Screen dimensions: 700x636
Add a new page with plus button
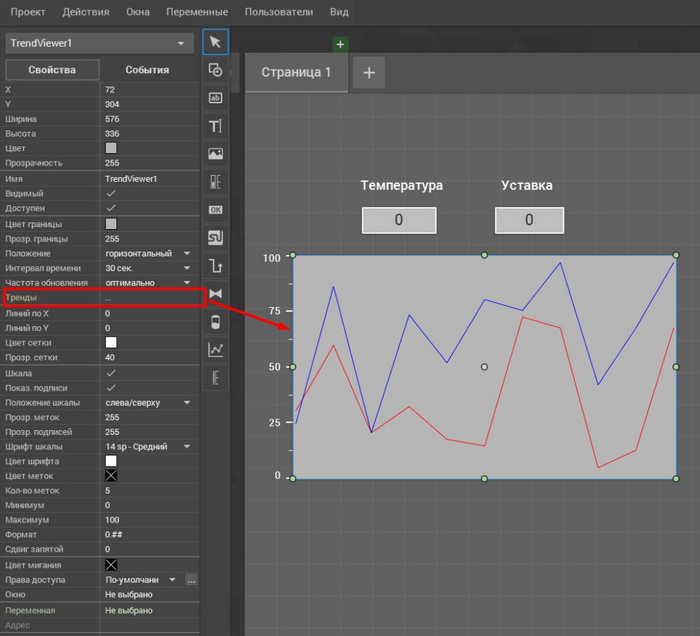tap(369, 72)
